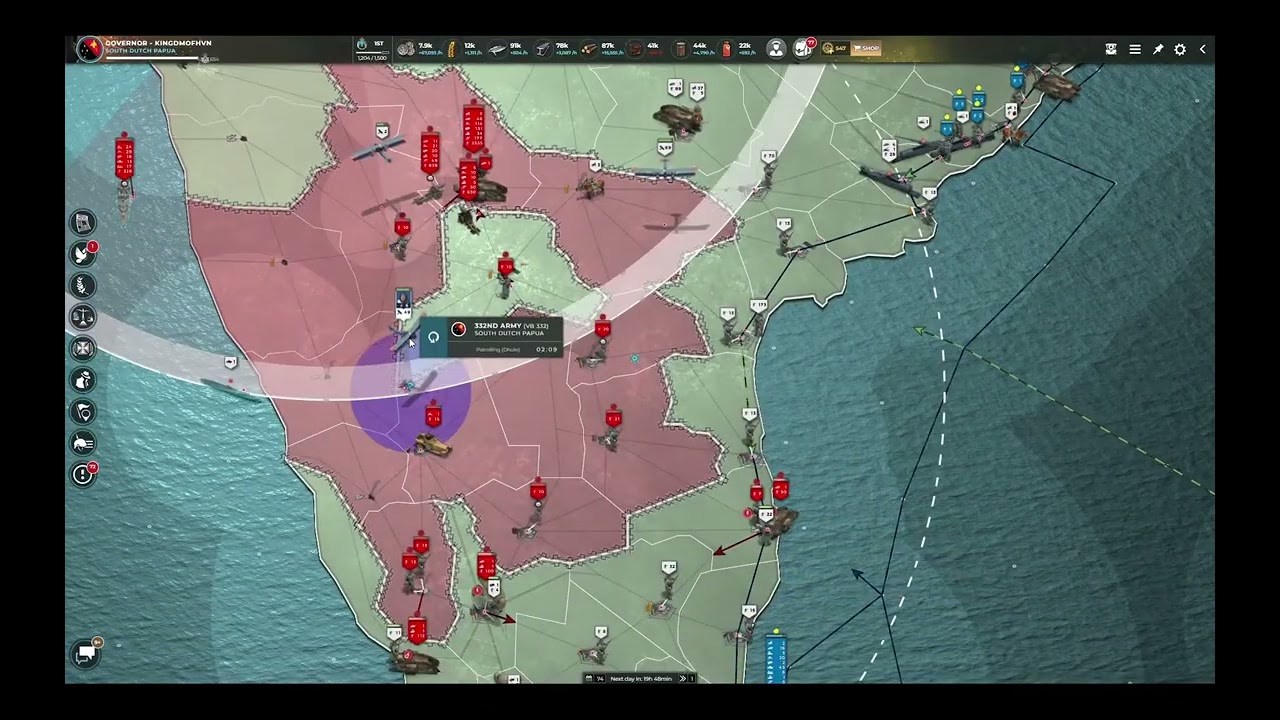This screenshot has height=720, width=1280.
Task: Collapse the top bar with left chevron
Action: (x=1203, y=49)
